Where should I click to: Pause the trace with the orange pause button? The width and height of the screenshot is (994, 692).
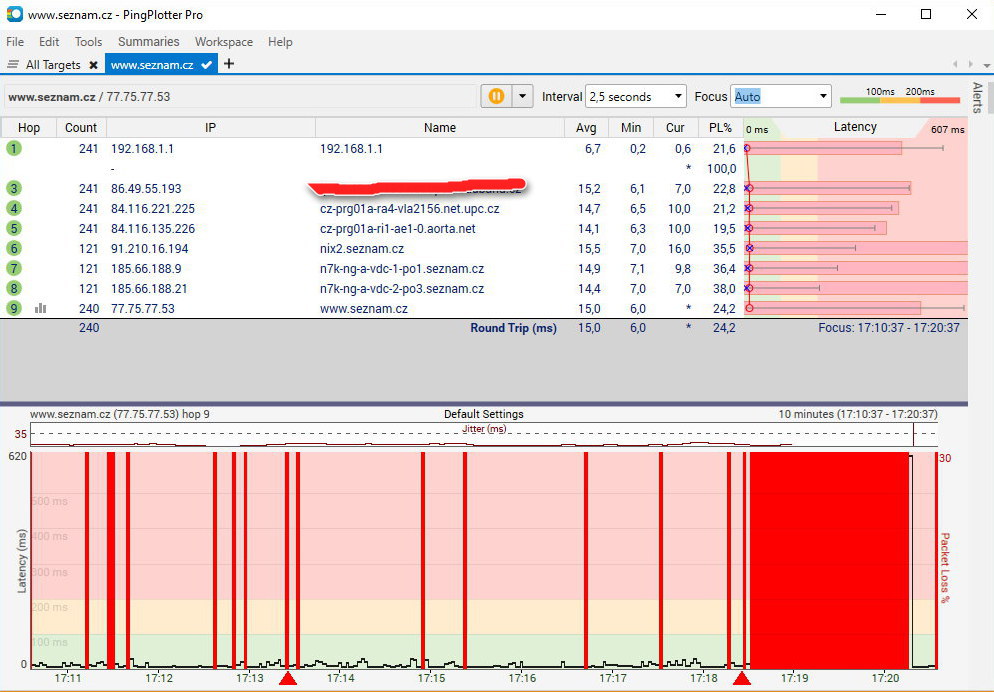(x=496, y=96)
